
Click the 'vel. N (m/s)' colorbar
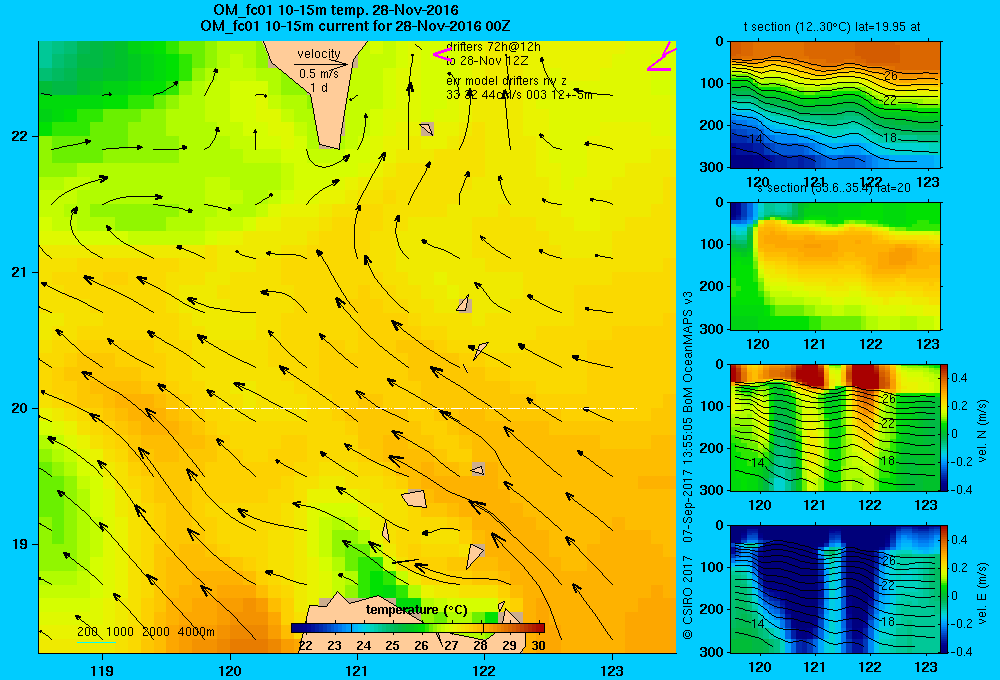(944, 427)
